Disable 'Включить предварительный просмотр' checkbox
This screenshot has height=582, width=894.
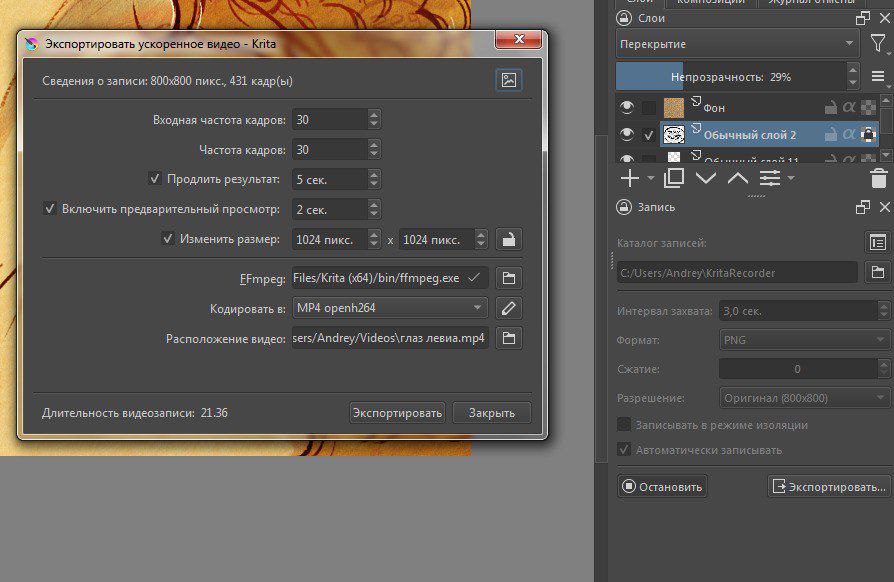pyautogui.click(x=49, y=209)
